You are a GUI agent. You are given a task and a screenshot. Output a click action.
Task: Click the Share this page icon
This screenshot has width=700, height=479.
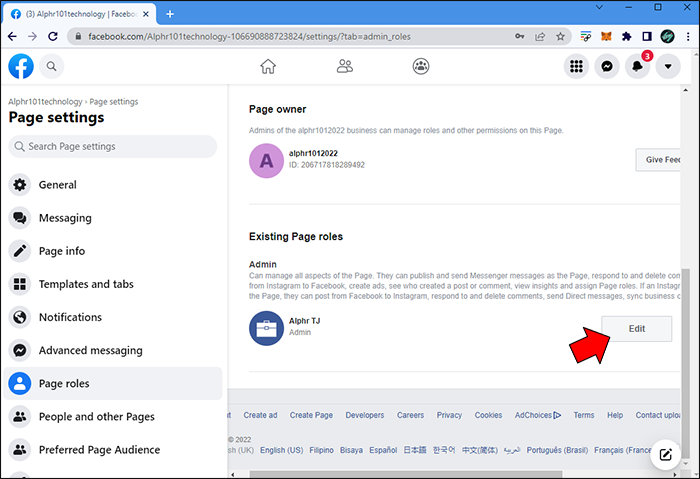click(x=540, y=37)
